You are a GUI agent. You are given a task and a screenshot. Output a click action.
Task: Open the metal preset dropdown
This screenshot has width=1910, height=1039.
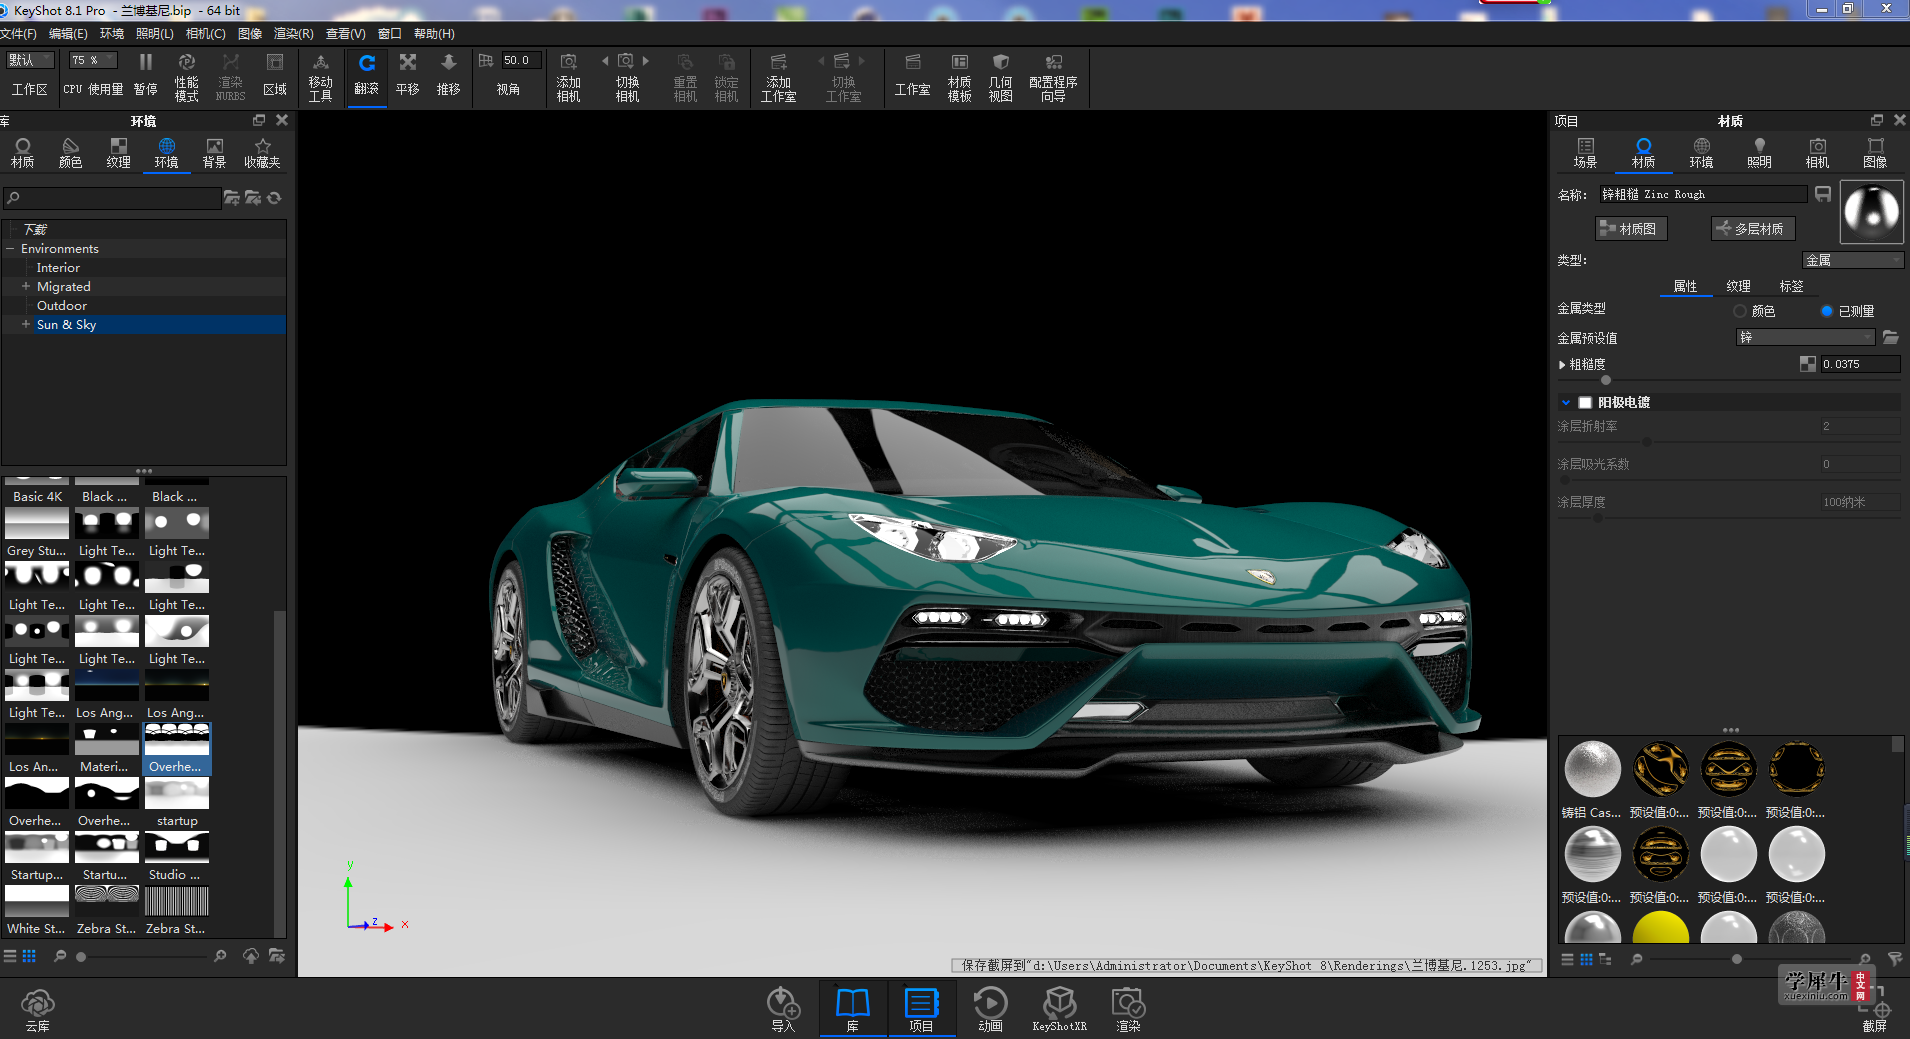(1806, 337)
